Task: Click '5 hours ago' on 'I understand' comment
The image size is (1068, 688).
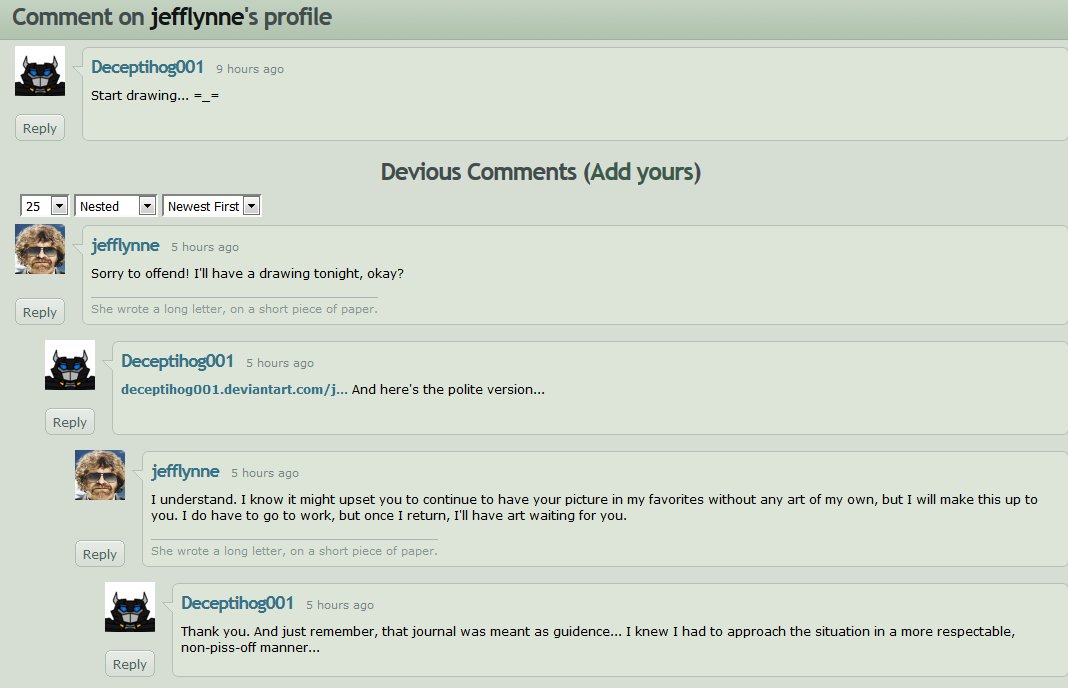Action: (265, 473)
